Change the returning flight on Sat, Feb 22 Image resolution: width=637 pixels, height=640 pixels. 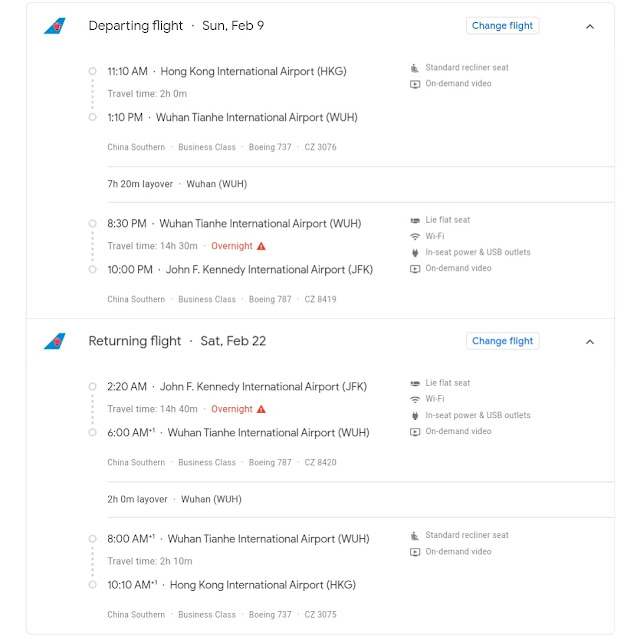[503, 341]
